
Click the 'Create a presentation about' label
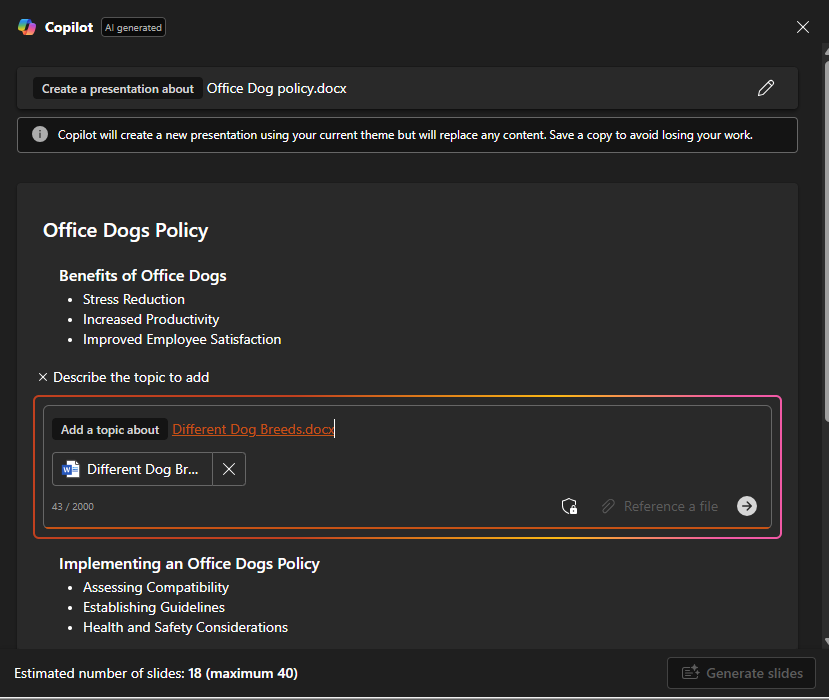pos(118,89)
